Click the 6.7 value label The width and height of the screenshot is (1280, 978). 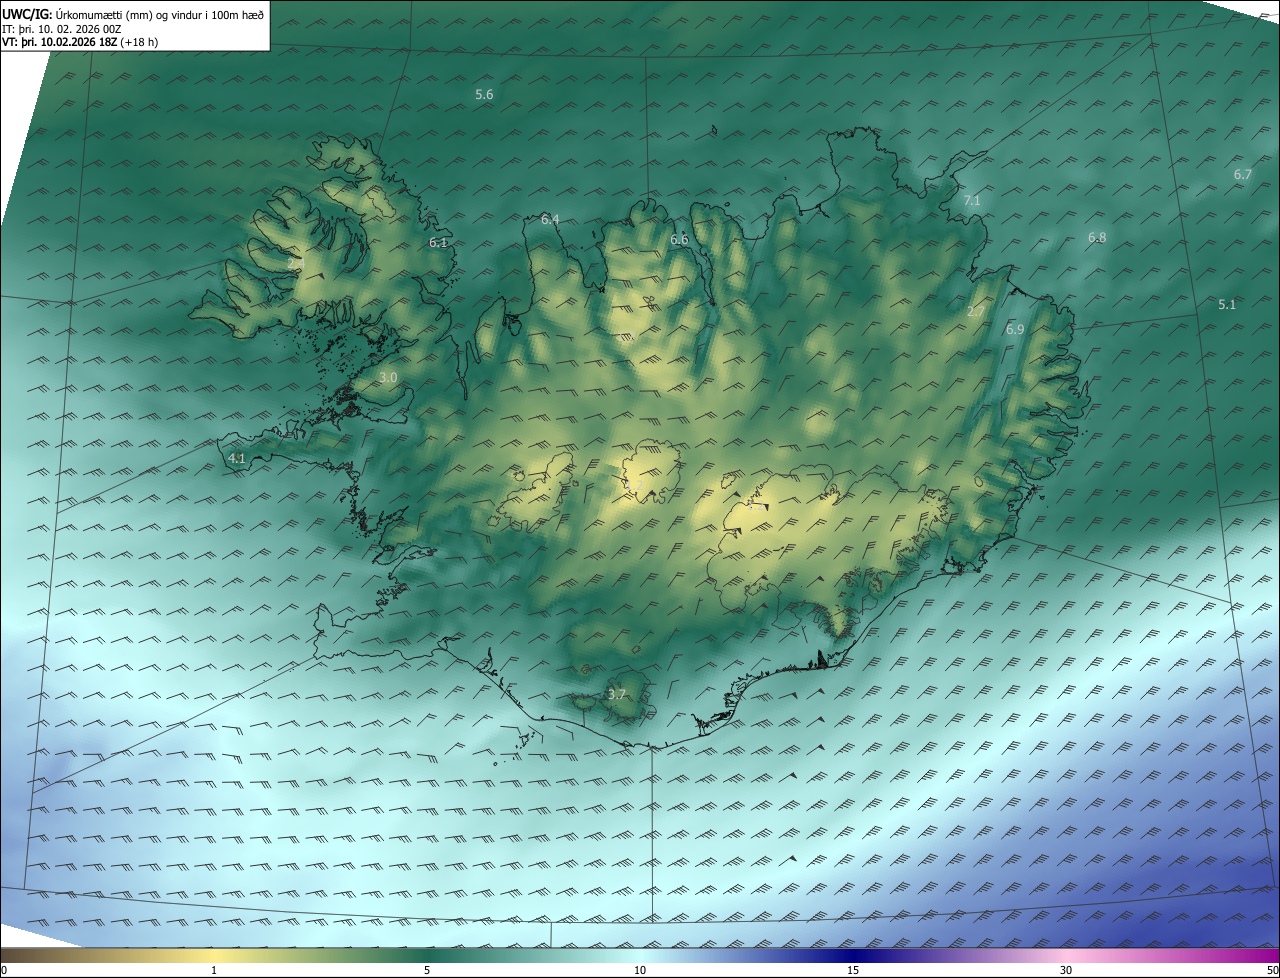[x=1242, y=174]
